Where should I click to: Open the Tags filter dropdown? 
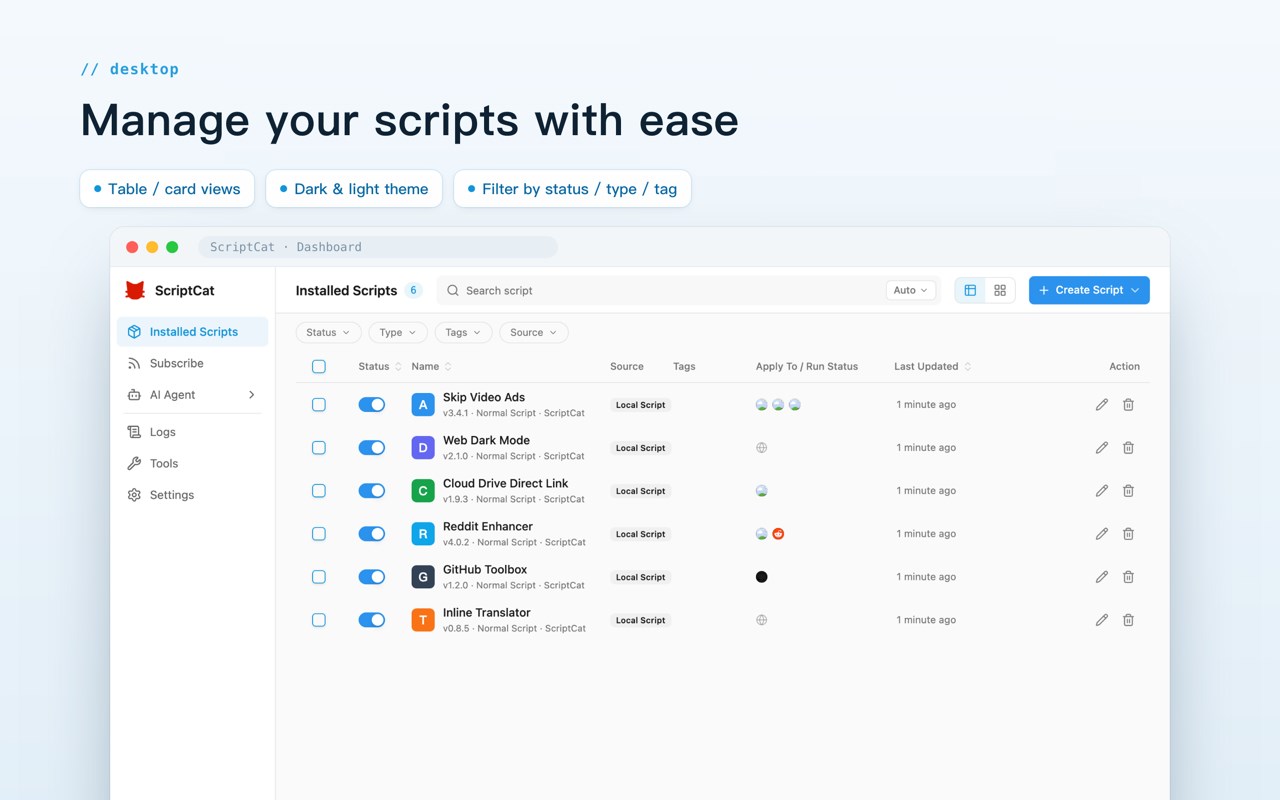463,333
